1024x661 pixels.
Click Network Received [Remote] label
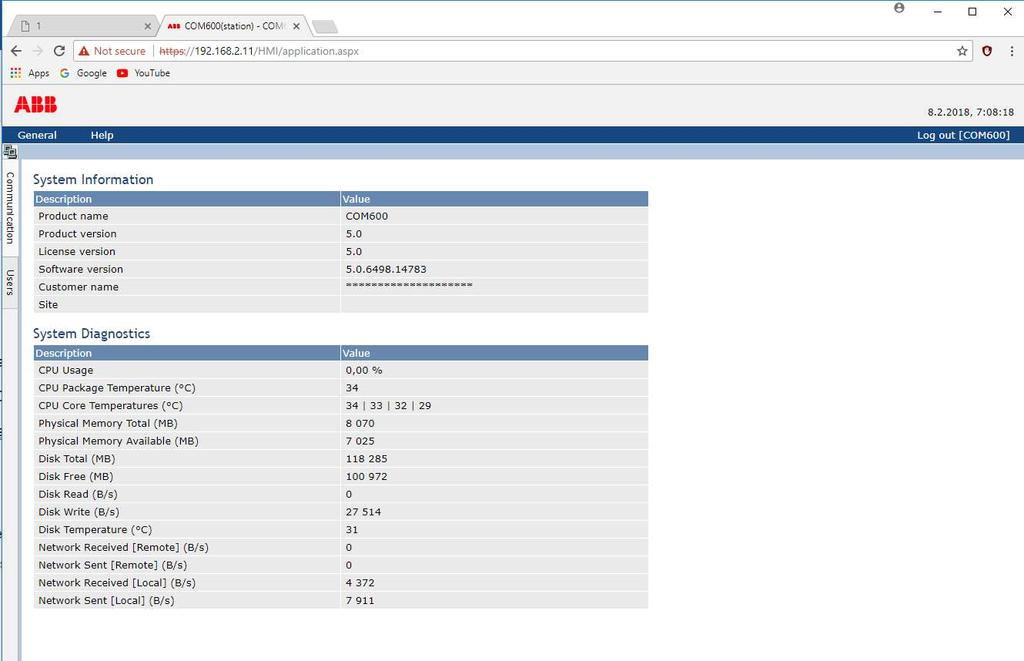click(123, 547)
